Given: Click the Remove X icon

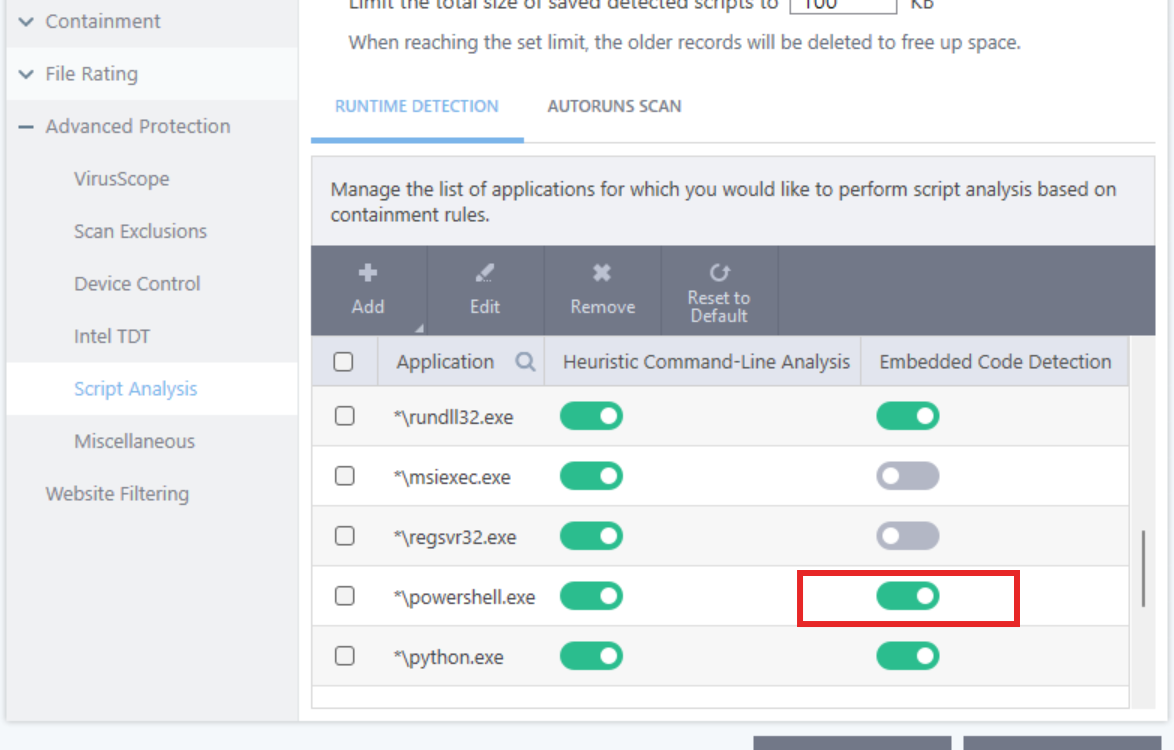Looking at the screenshot, I should [602, 273].
